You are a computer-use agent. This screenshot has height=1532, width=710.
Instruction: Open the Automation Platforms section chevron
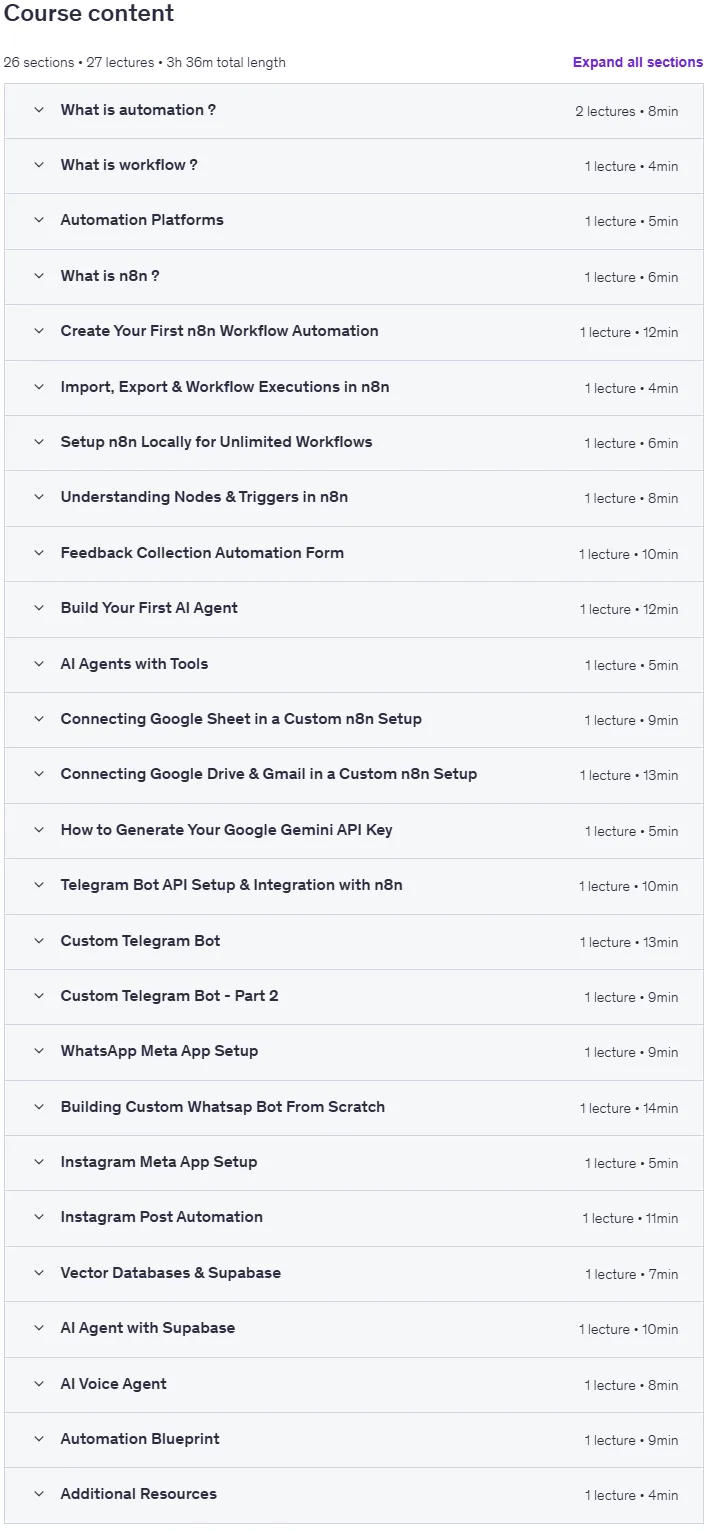click(x=39, y=220)
